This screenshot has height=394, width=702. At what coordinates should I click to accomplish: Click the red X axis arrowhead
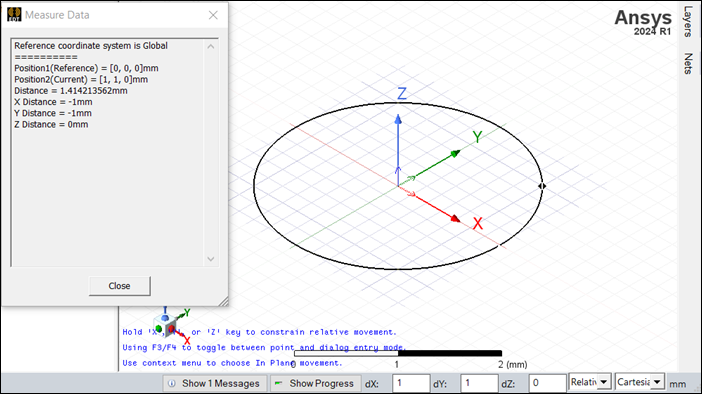tap(455, 218)
